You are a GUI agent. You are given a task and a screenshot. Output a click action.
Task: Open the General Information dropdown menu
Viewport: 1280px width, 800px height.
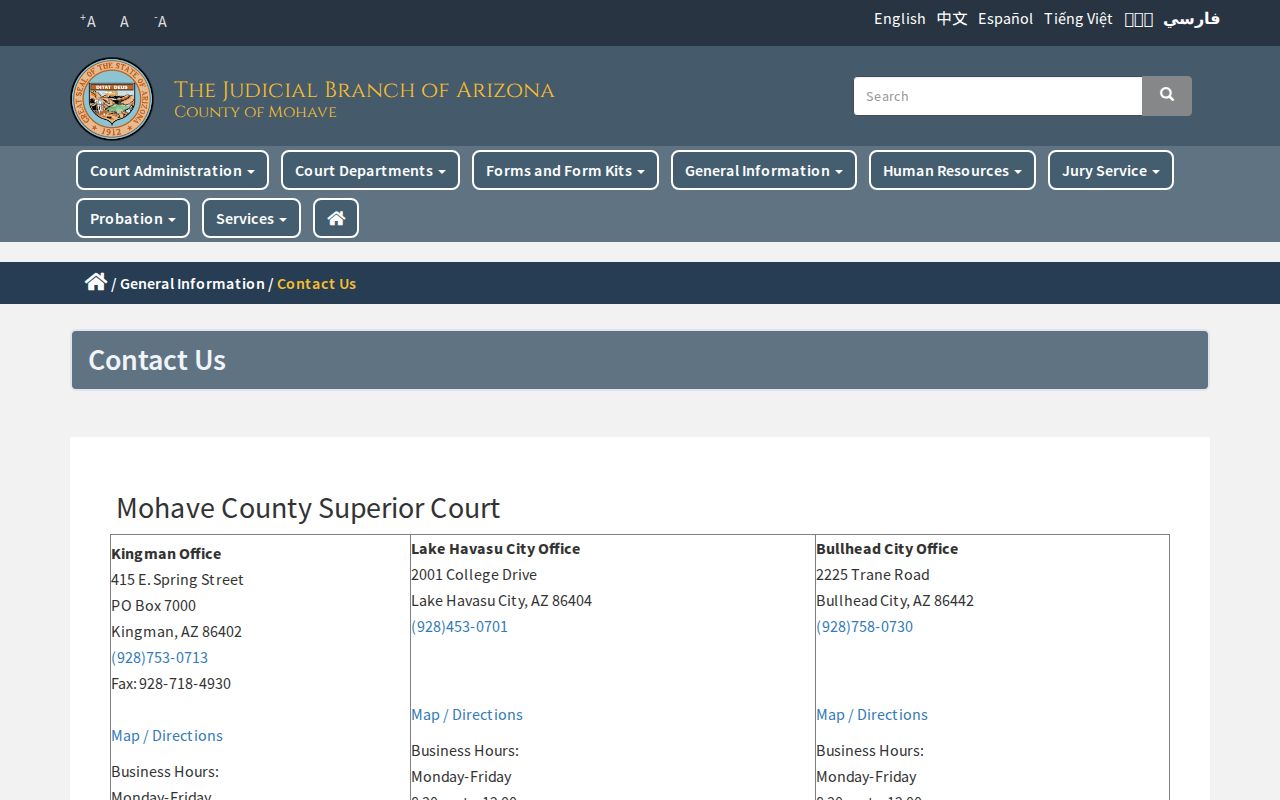[x=764, y=170]
